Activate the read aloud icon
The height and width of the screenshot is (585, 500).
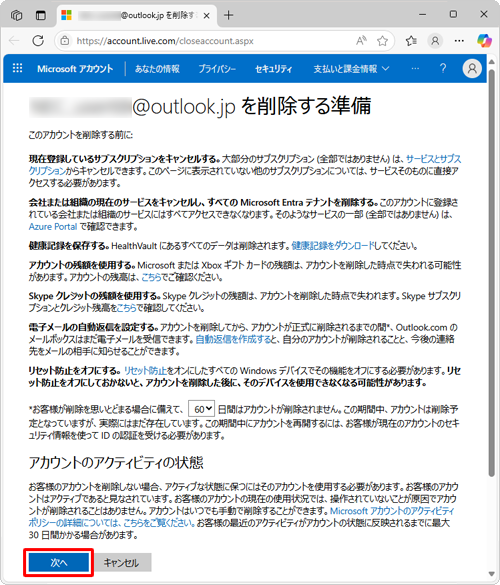(361, 41)
